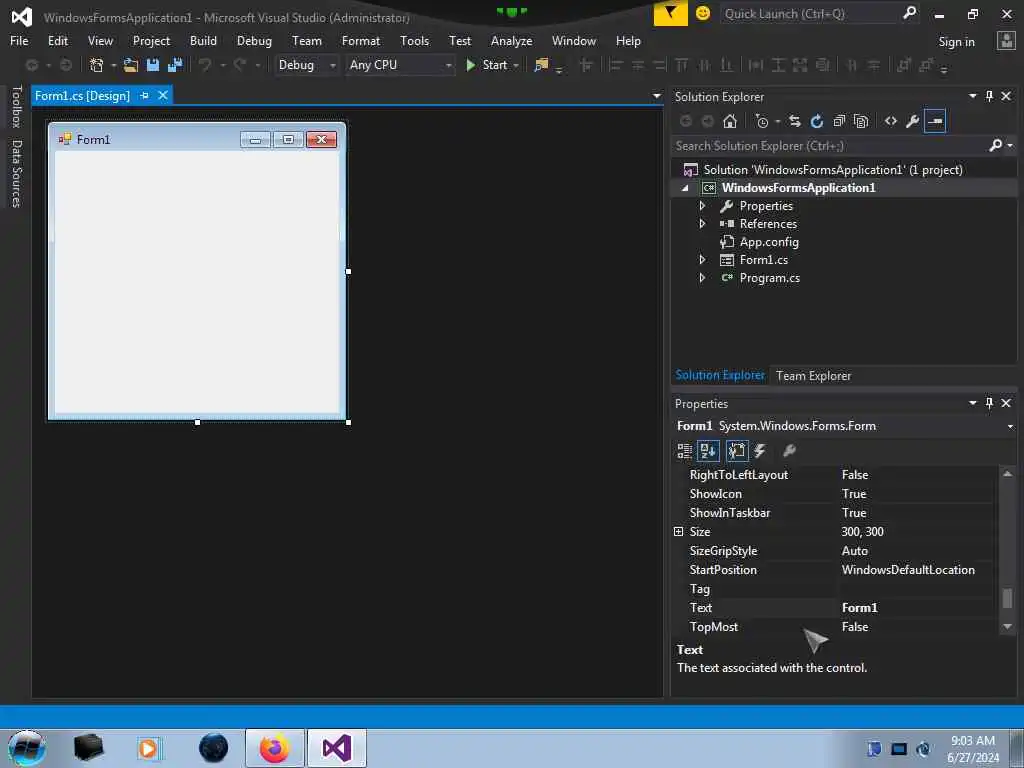Click the Properties grid scrollbar down arrow

(x=1007, y=626)
